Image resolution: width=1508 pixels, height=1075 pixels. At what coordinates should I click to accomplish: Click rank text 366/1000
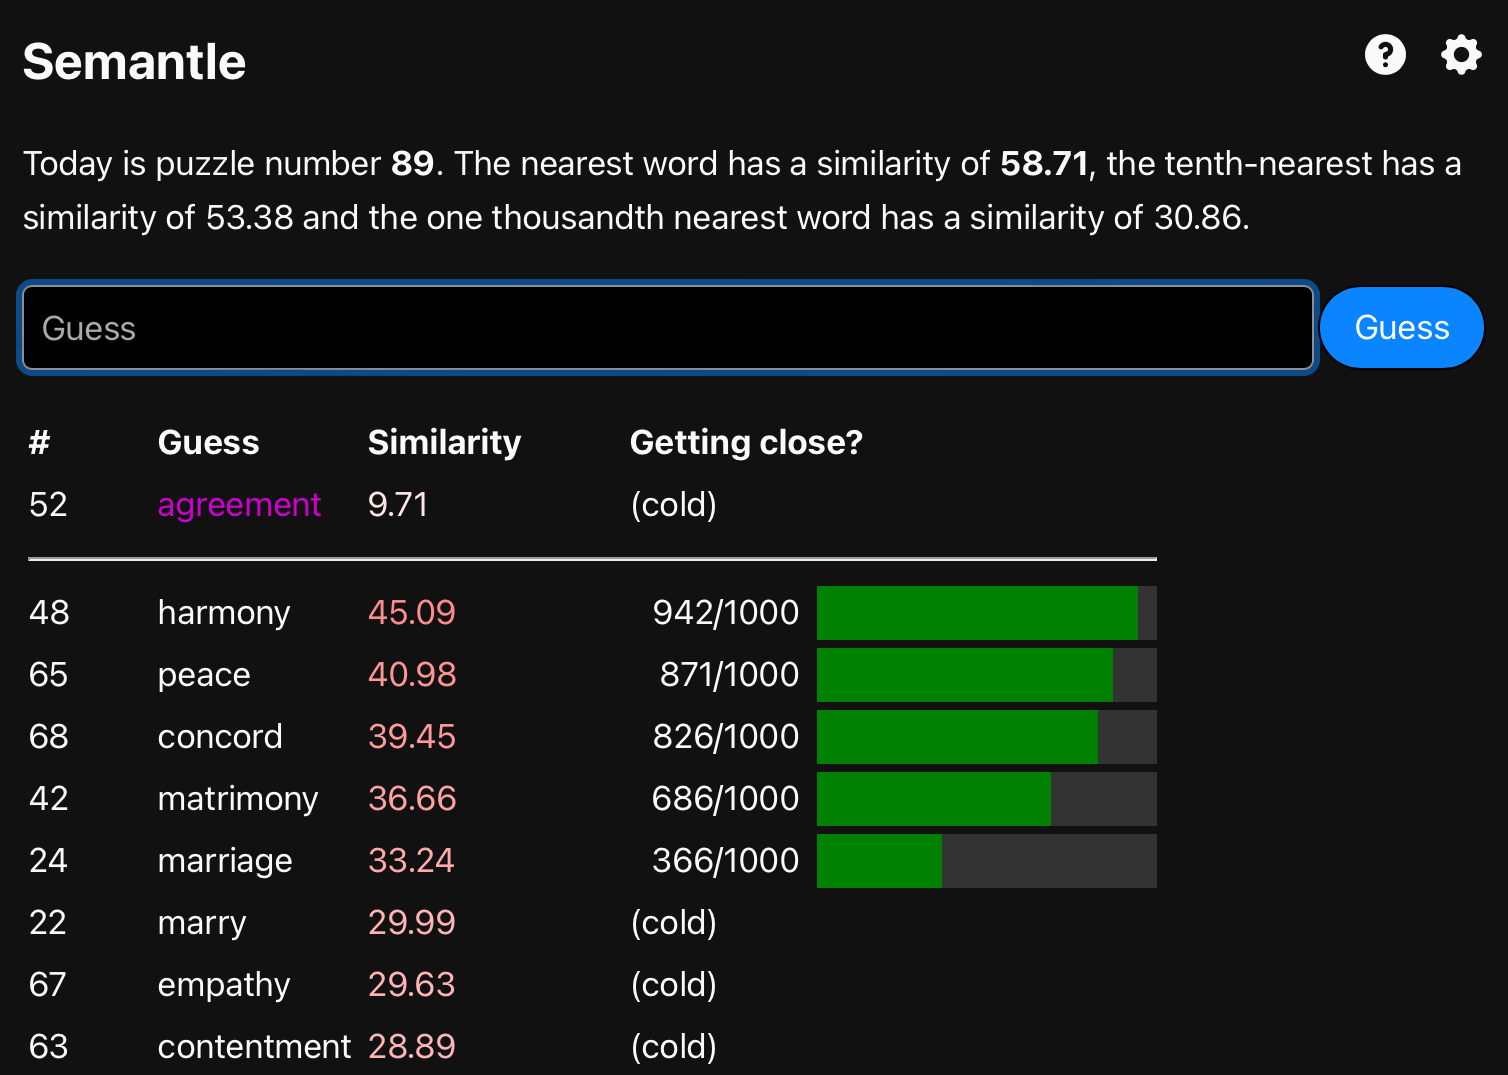point(726,861)
